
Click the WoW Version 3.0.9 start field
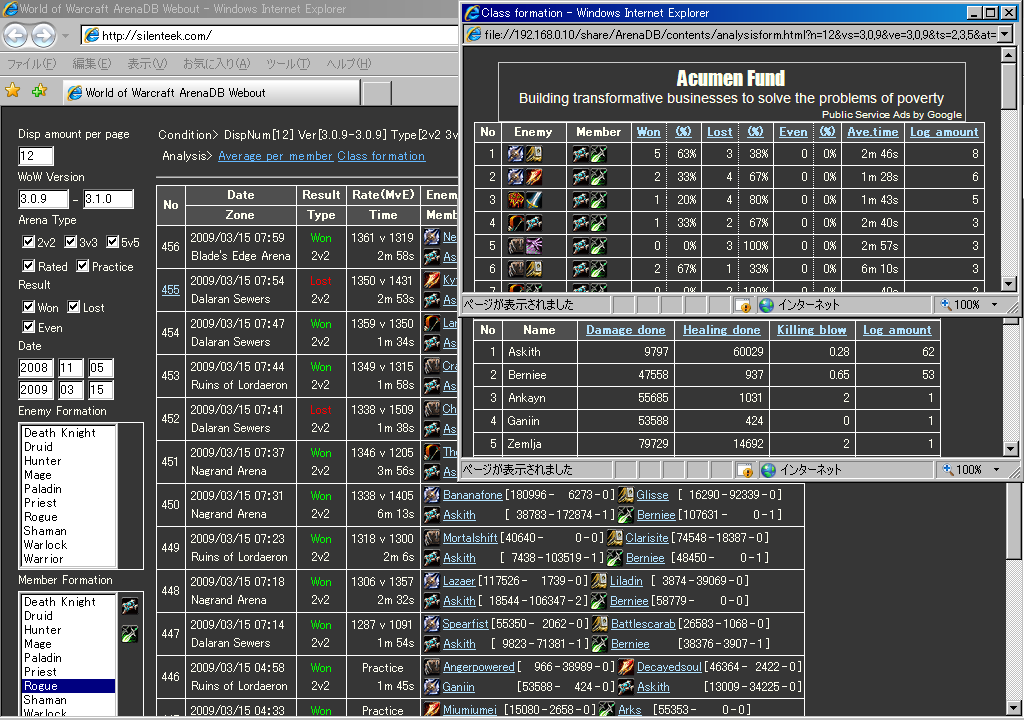pos(43,199)
